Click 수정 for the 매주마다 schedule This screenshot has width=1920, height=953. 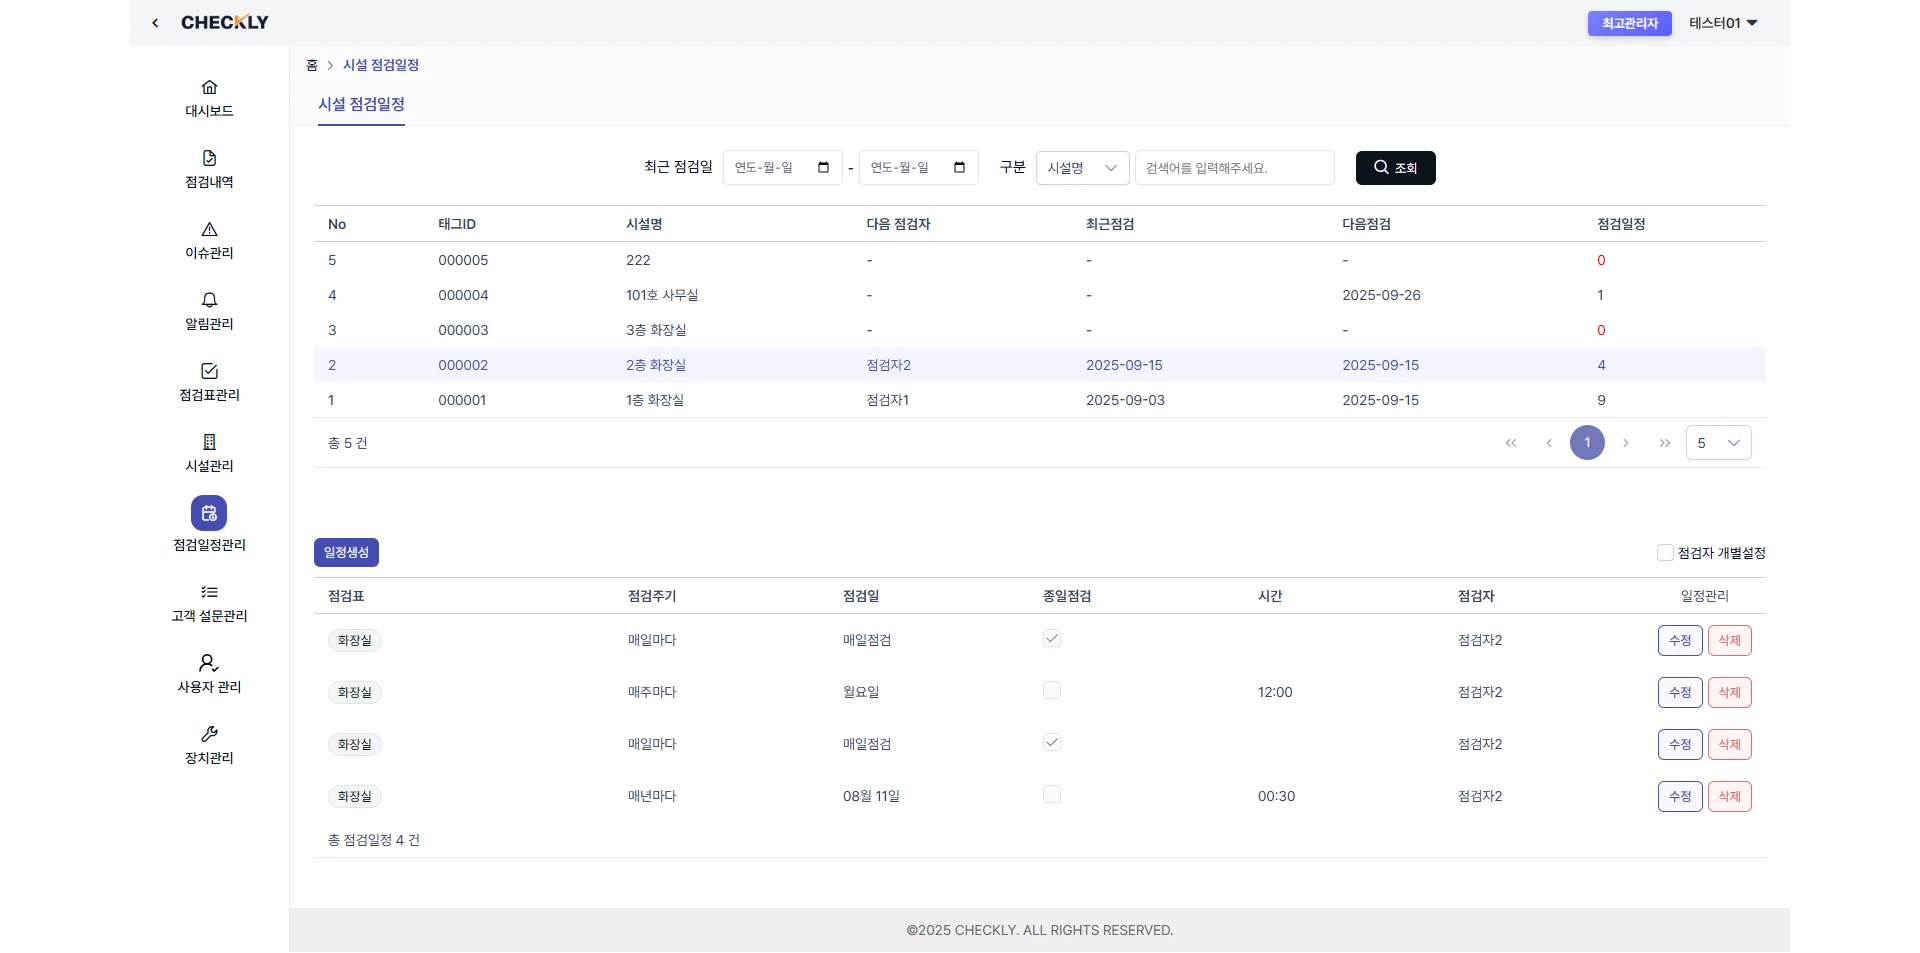pos(1680,692)
